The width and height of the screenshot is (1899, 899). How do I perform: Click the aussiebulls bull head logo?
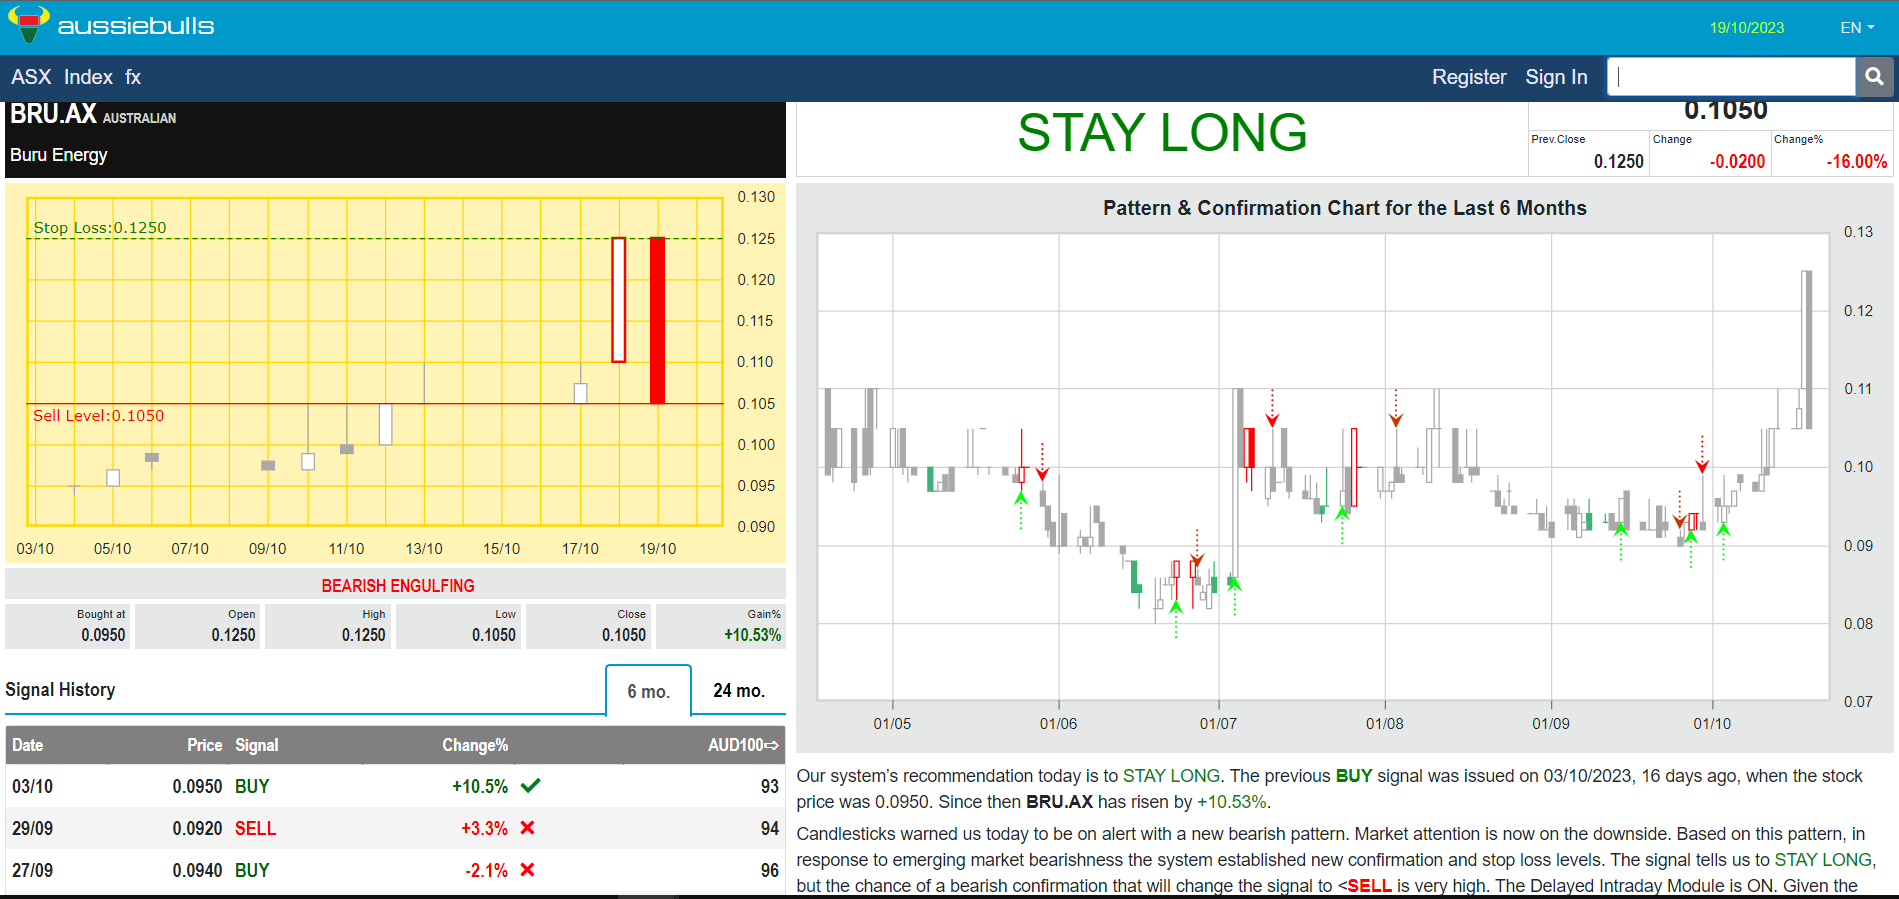pos(28,24)
